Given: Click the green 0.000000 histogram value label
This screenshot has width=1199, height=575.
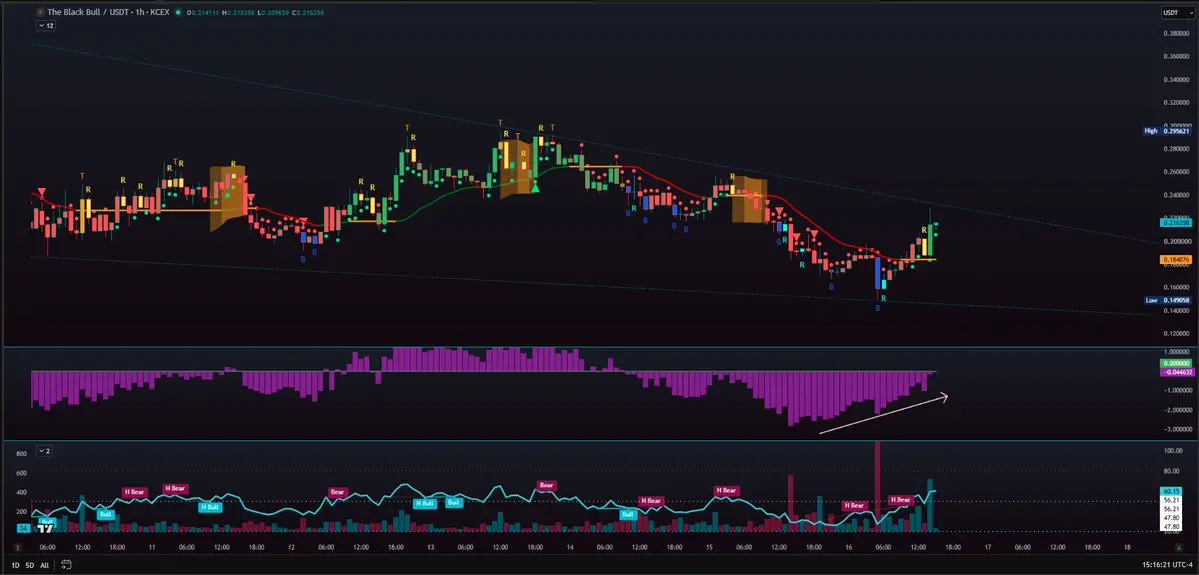Looking at the screenshot, I should click(1175, 363).
